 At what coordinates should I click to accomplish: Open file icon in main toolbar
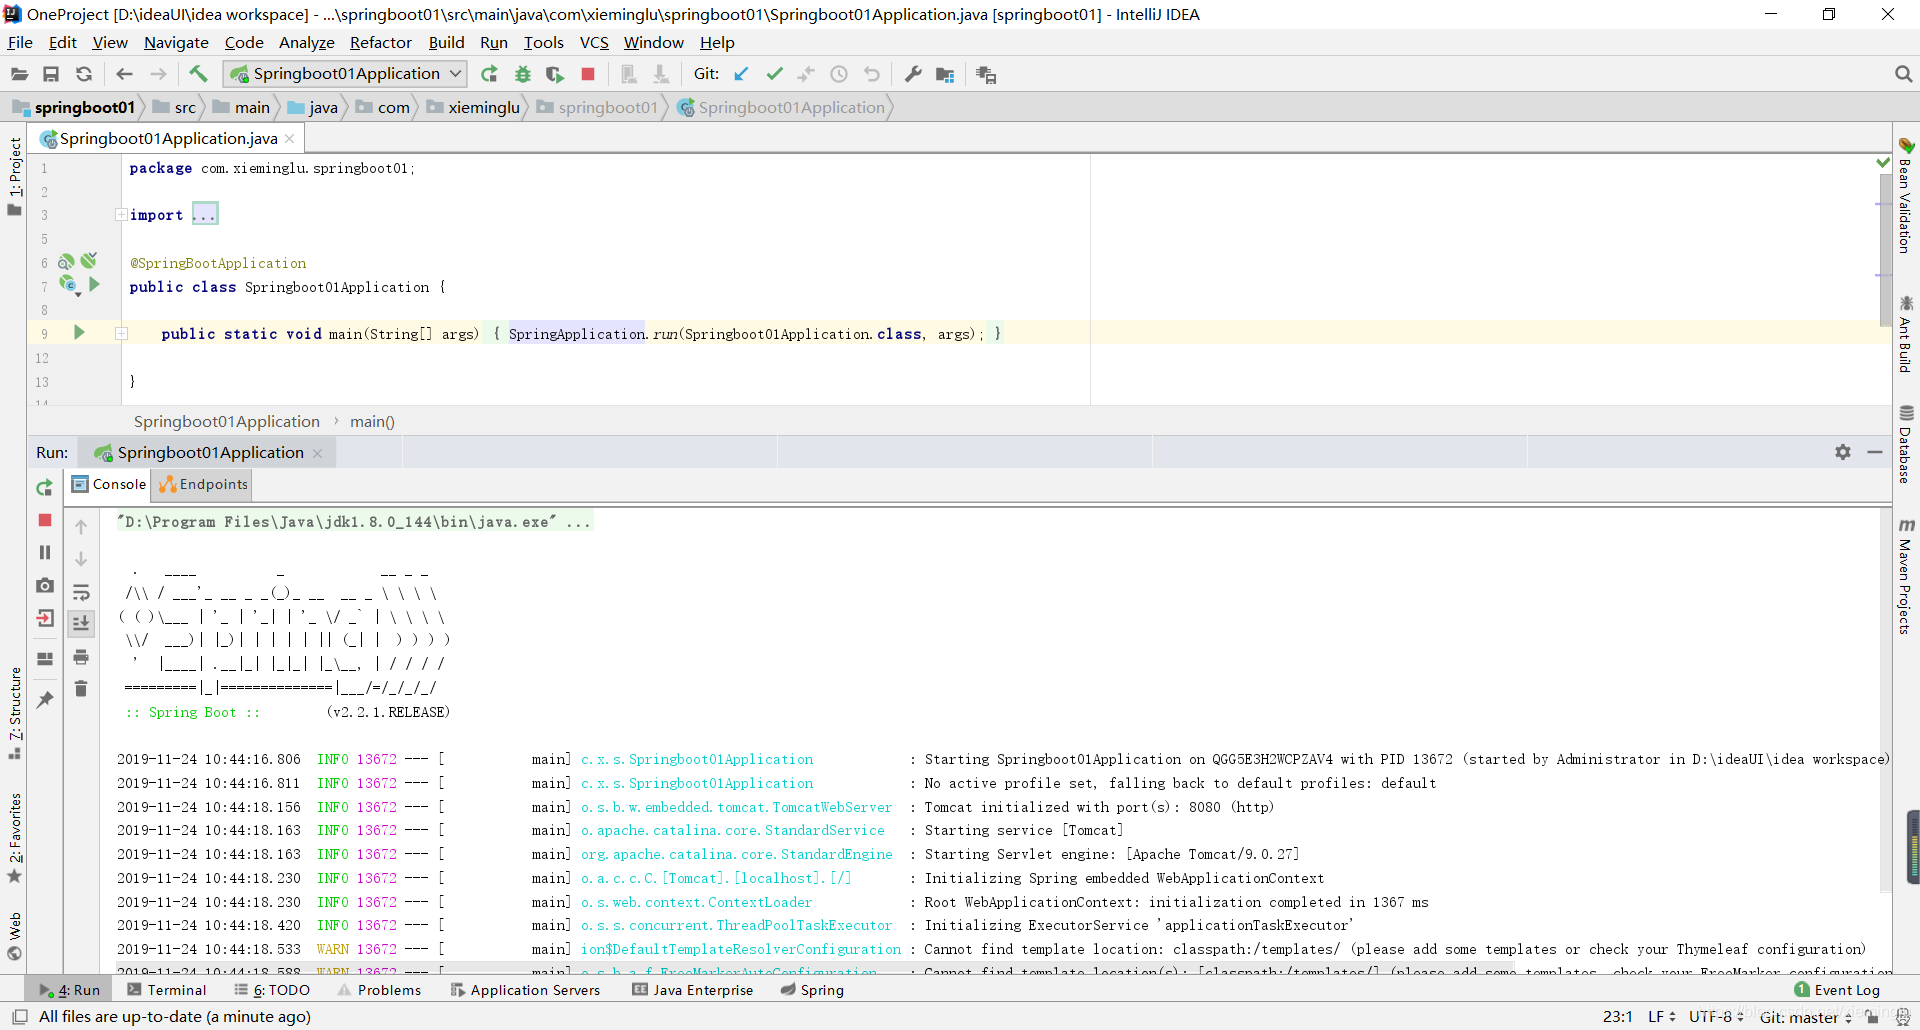pos(19,74)
